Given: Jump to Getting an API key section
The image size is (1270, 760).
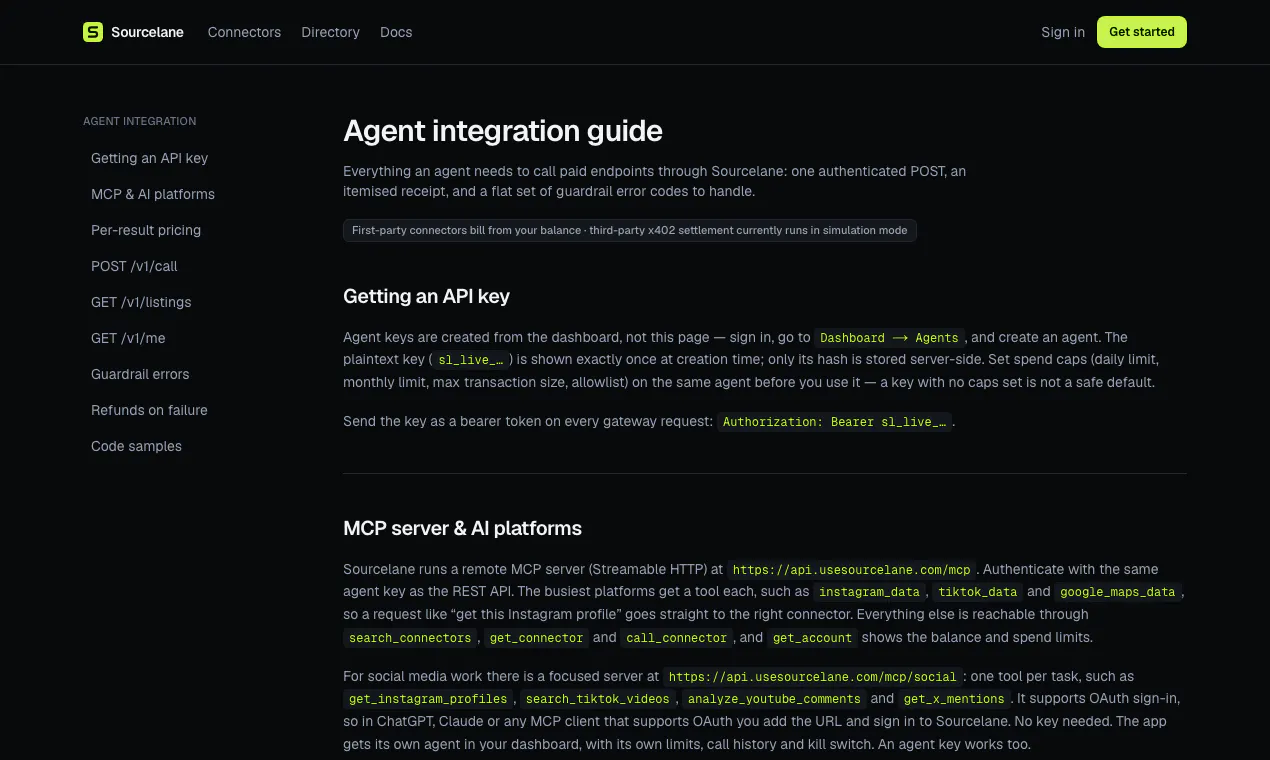Looking at the screenshot, I should pos(149,158).
